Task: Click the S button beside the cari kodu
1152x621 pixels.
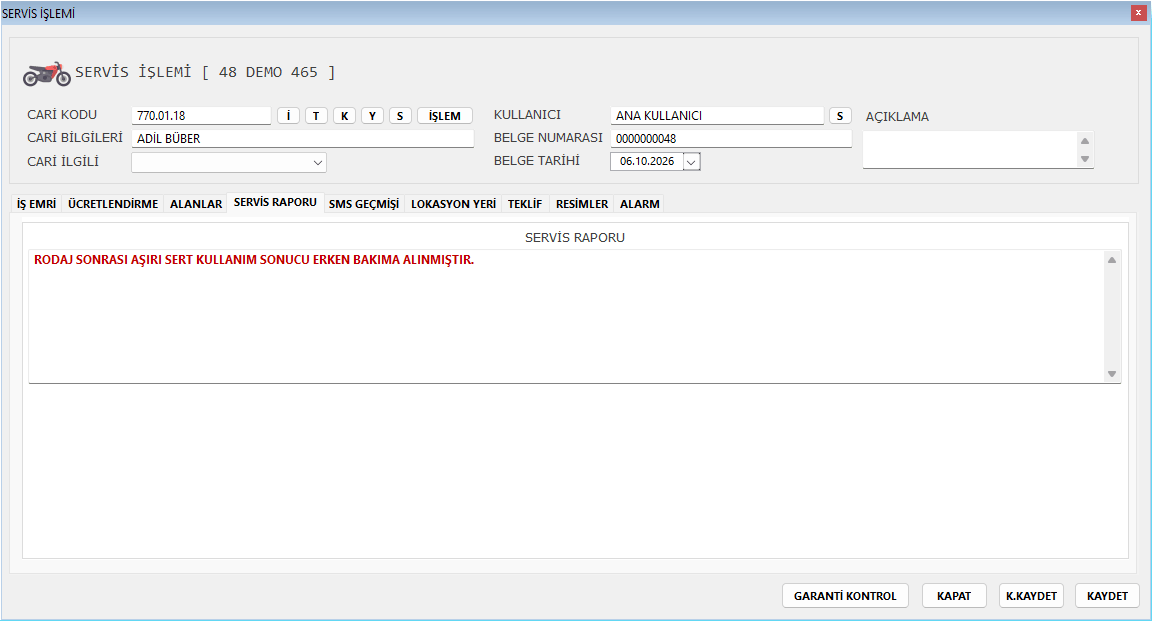Action: [400, 115]
